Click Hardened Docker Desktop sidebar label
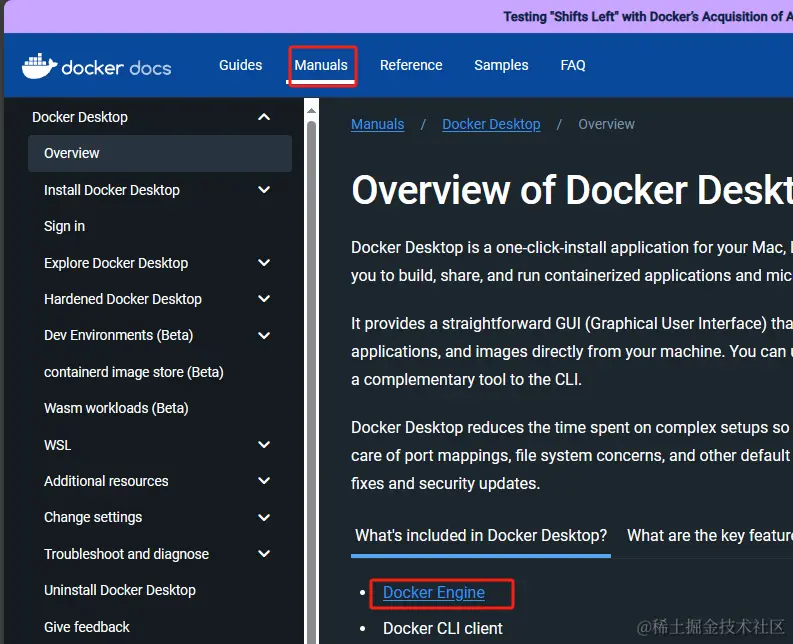Screen dimensions: 793x644 coord(123,299)
